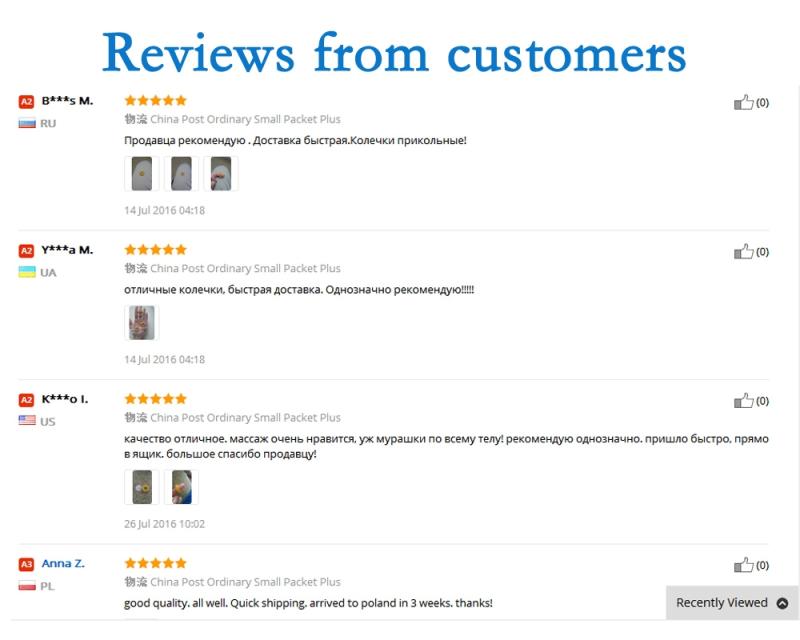This screenshot has width=800, height=640.
Task: Give thumbs-up to K***o I.'s review
Action: tap(744, 401)
